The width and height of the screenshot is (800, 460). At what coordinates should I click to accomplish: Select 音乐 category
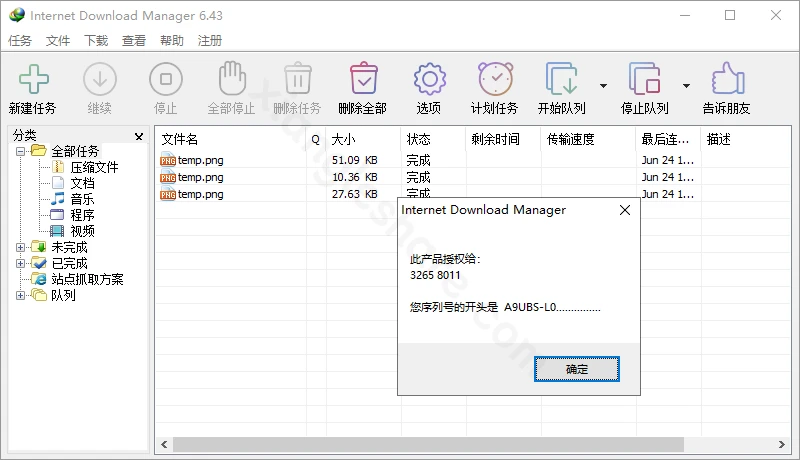point(82,199)
